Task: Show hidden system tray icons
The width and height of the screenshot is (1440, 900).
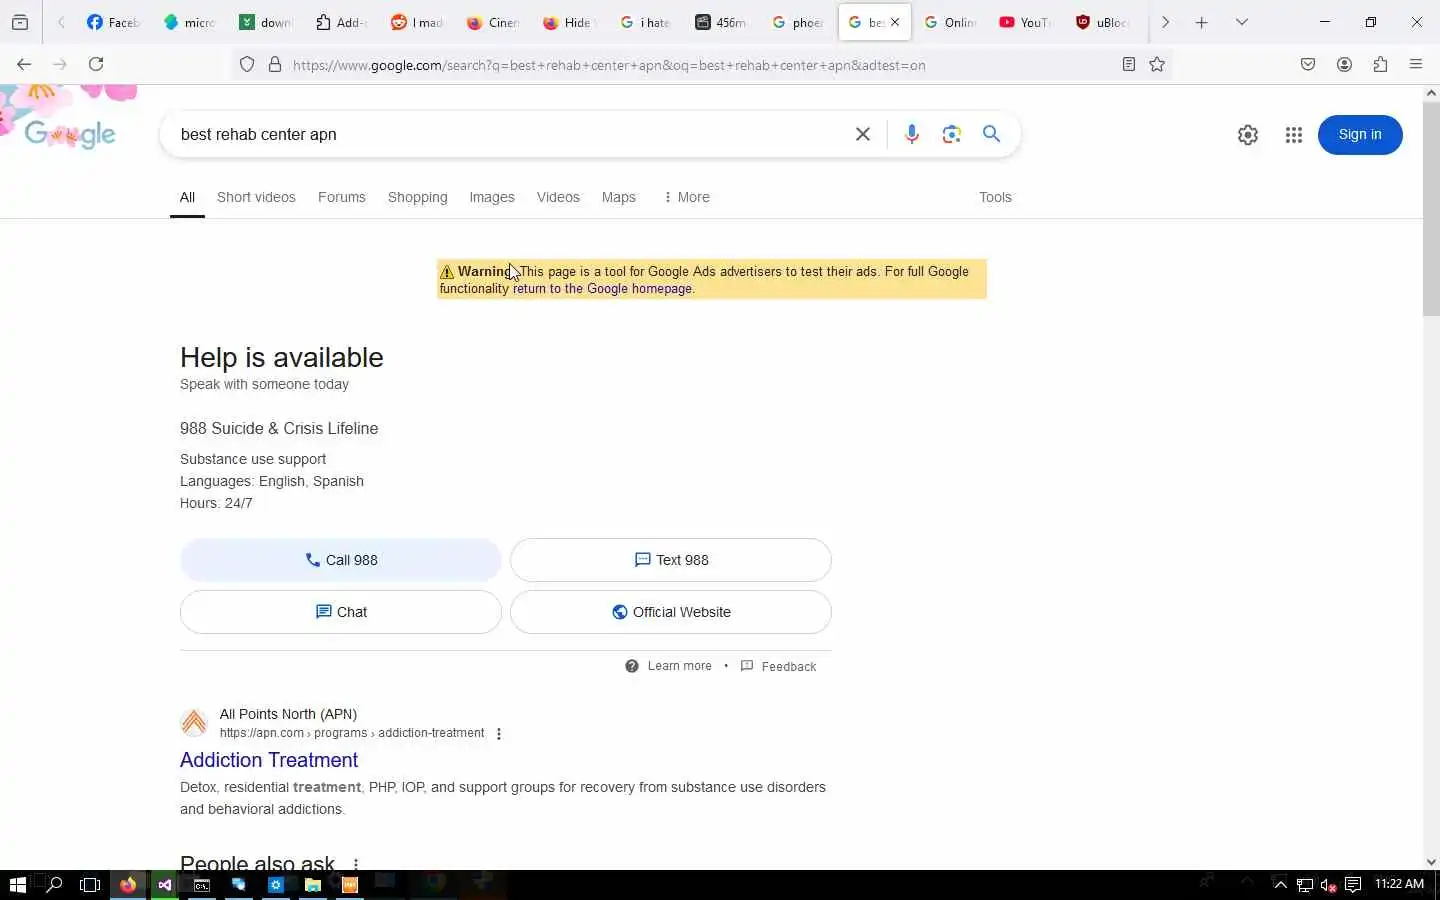Action: pyautogui.click(x=1280, y=884)
